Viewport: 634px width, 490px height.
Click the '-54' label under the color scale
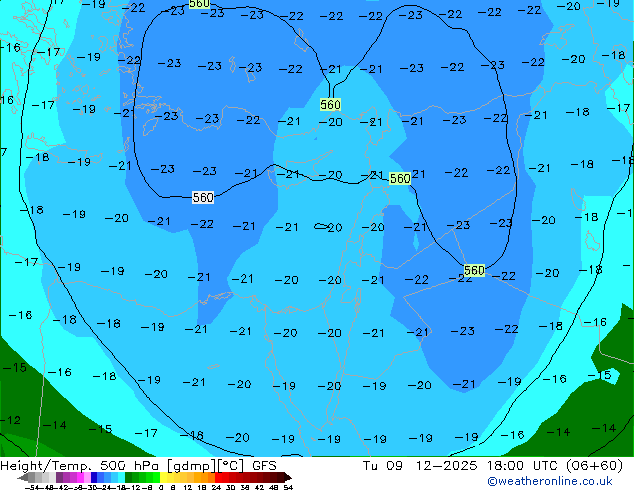32,488
